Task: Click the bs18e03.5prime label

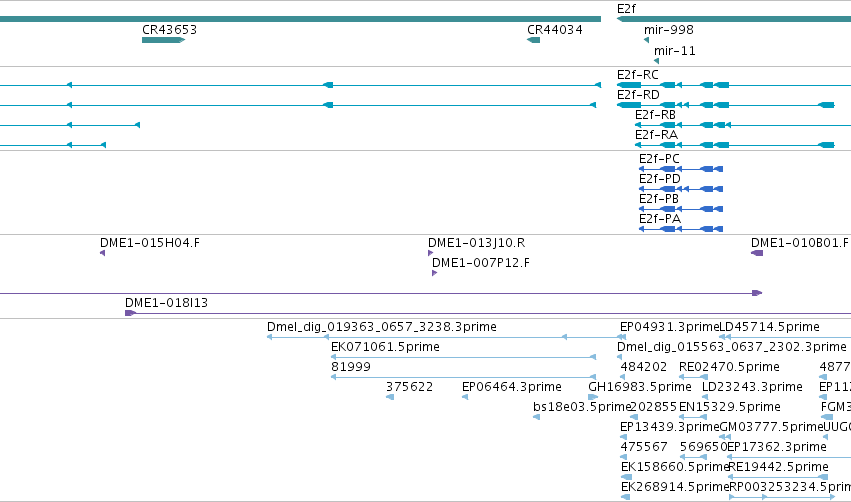Action: pos(582,408)
